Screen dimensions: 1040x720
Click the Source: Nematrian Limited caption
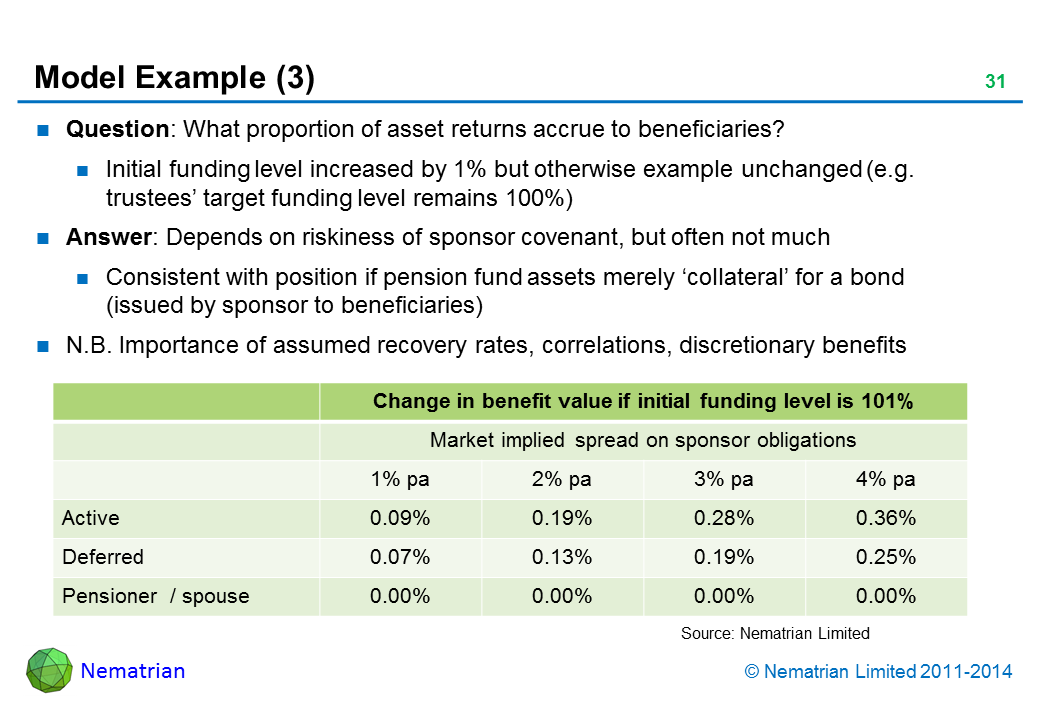775,633
